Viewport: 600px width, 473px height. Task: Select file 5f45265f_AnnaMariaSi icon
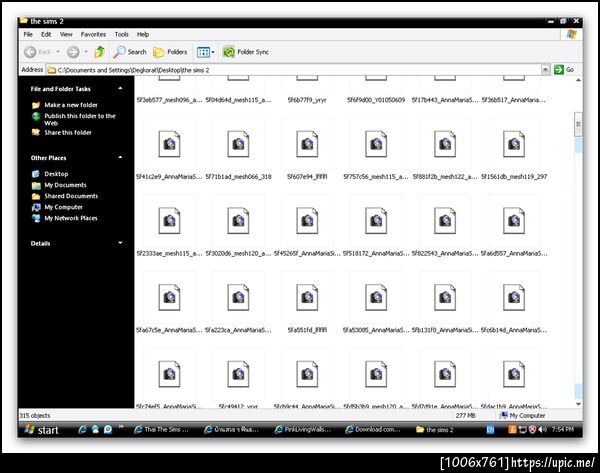click(x=307, y=220)
